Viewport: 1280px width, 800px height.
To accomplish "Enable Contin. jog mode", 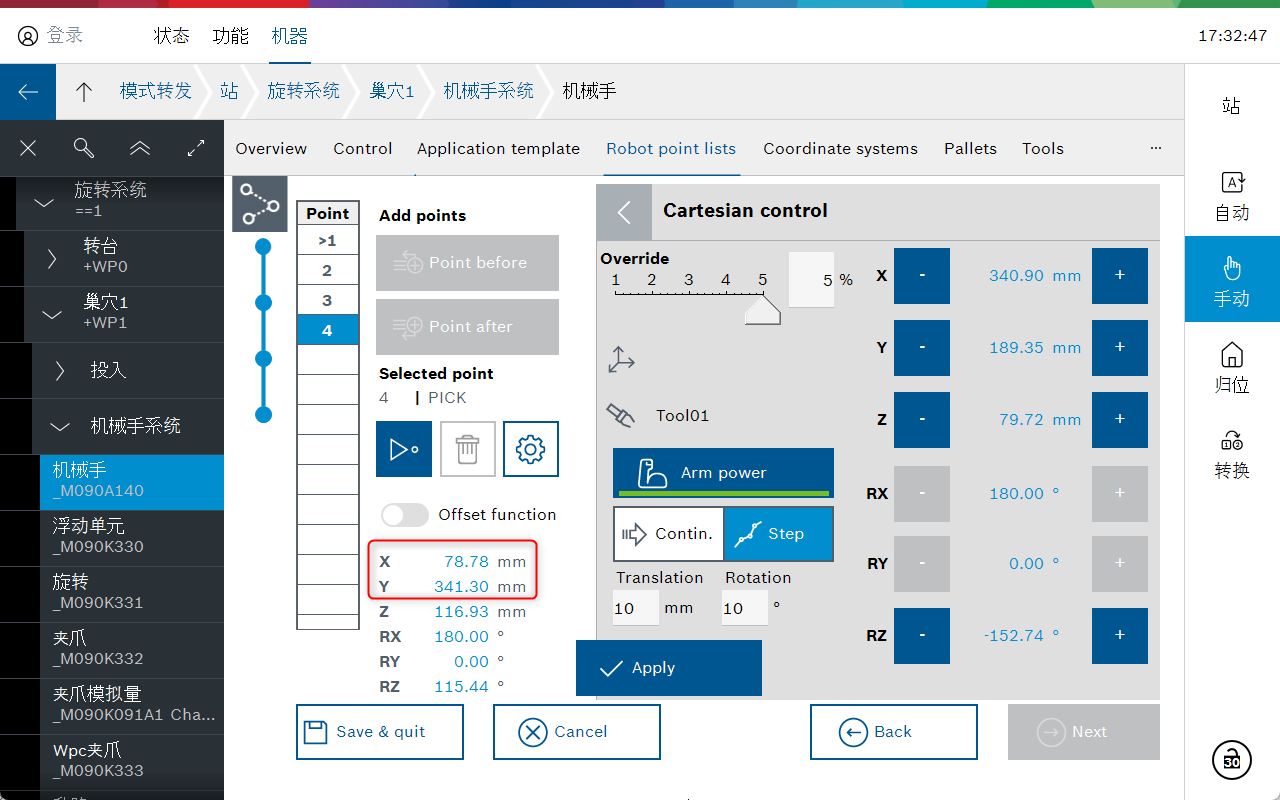I will pos(668,534).
